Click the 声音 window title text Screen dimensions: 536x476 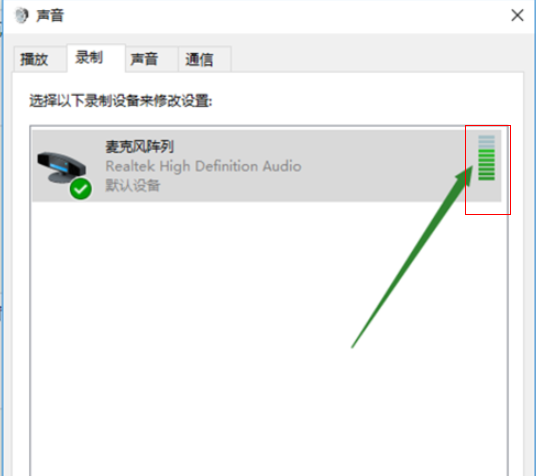coord(50,16)
